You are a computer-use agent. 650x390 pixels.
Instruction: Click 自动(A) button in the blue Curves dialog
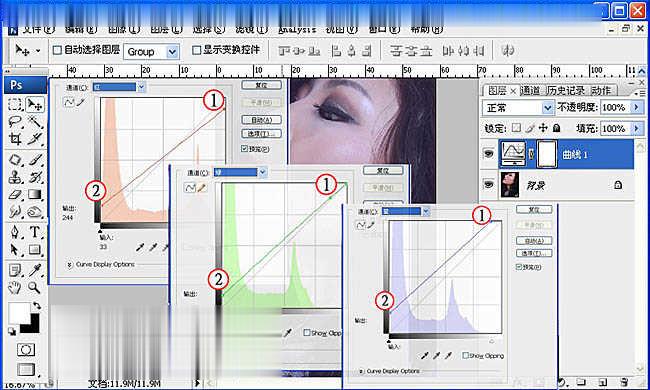coord(534,240)
